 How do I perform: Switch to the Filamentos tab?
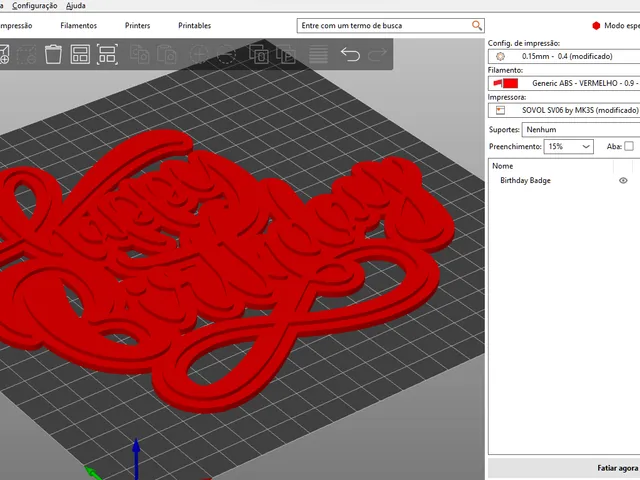point(78,25)
